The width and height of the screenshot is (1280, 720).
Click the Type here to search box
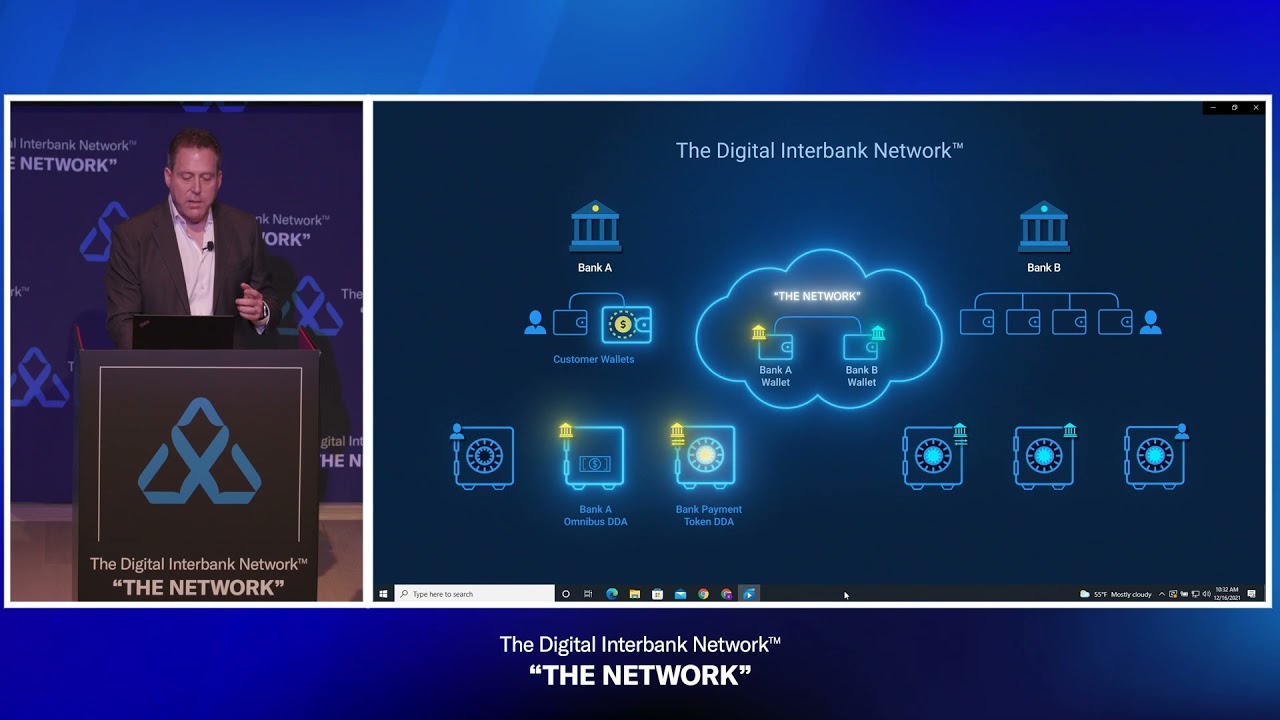pyautogui.click(x=474, y=594)
